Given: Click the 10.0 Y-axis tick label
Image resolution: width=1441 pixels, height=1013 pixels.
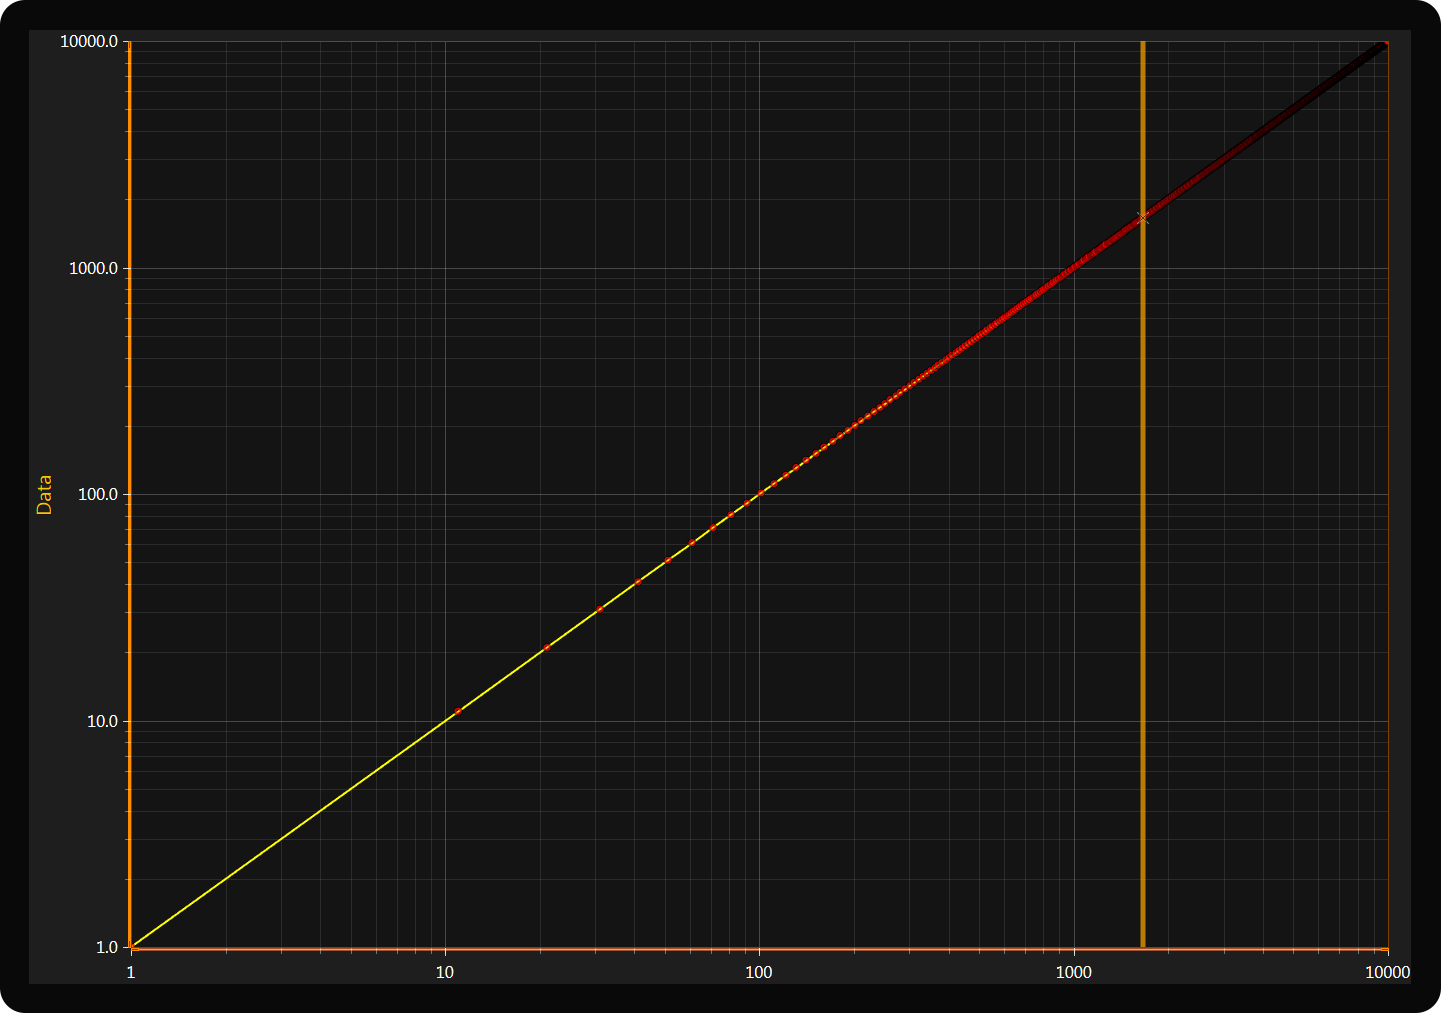Looking at the screenshot, I should 101,721.
